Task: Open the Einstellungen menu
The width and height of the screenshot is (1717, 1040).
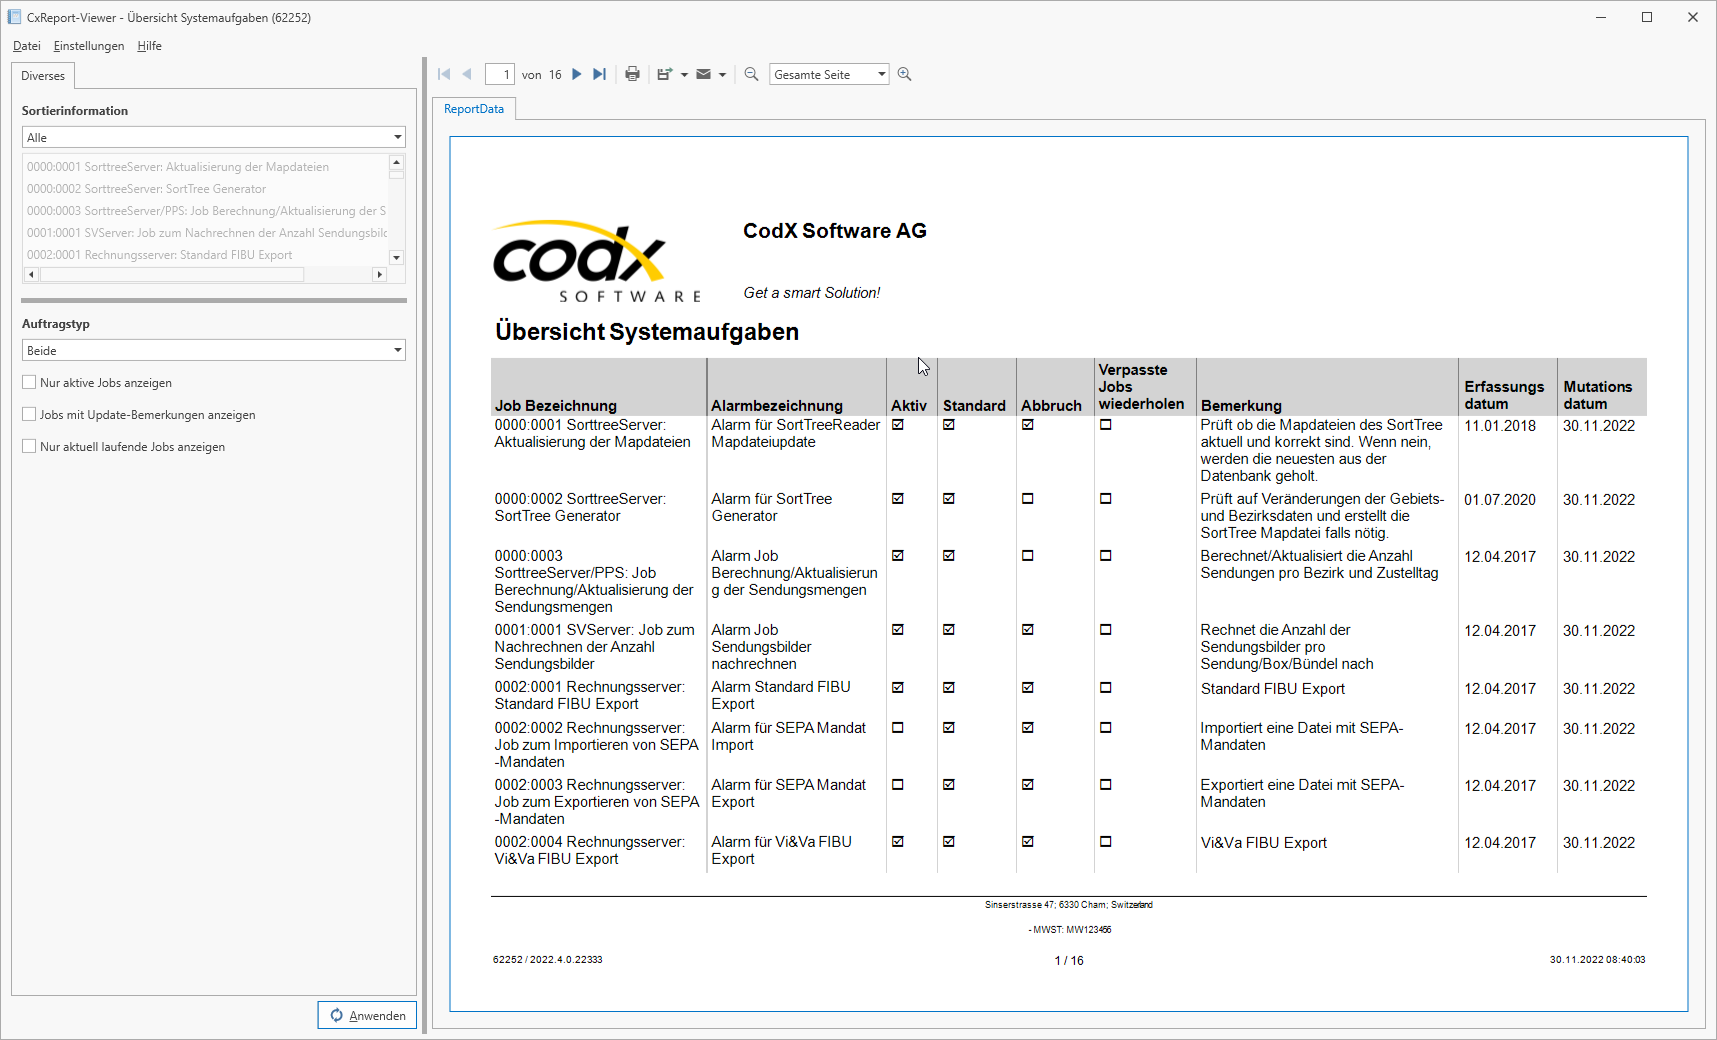Action: coord(89,46)
